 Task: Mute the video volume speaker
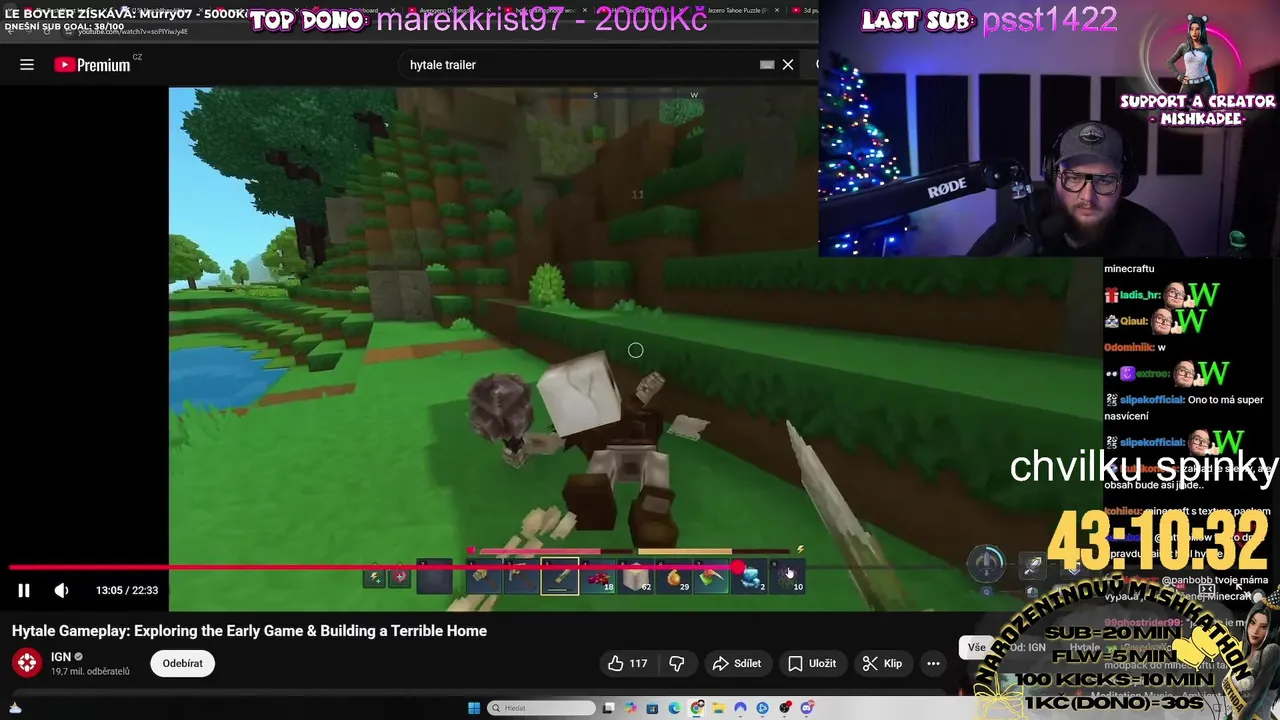coord(61,590)
